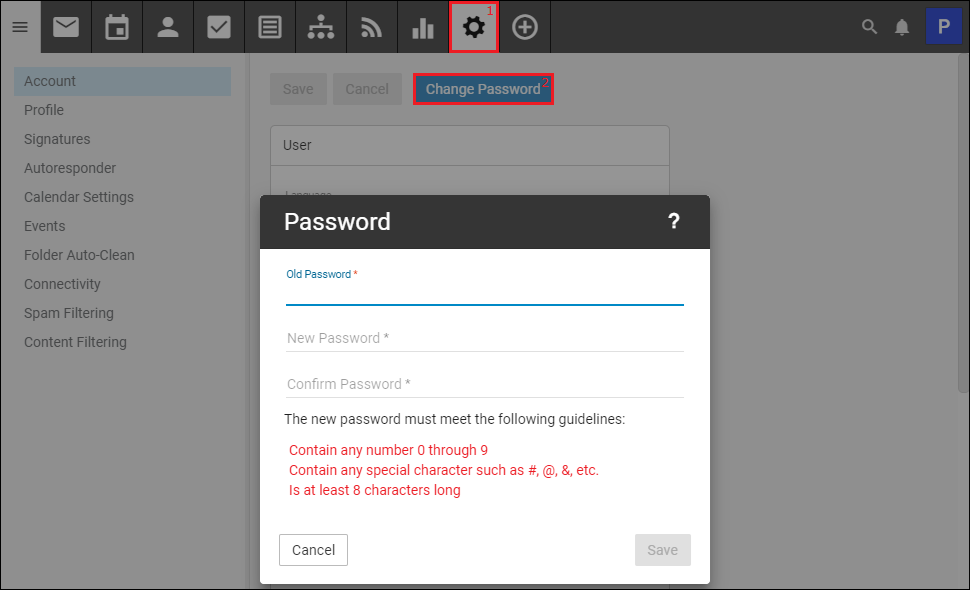The height and width of the screenshot is (590, 970).
Task: Check the Notifications bell icon
Action: [902, 27]
